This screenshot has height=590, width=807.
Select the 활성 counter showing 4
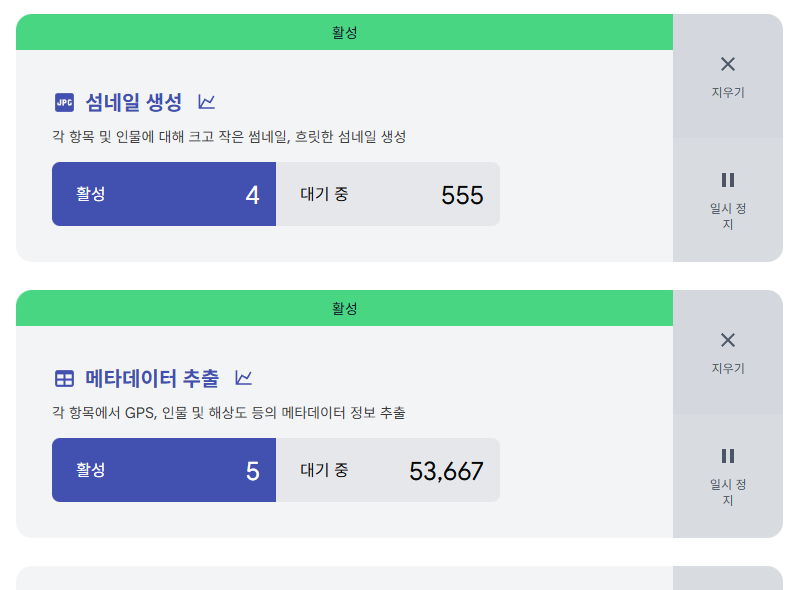164,194
